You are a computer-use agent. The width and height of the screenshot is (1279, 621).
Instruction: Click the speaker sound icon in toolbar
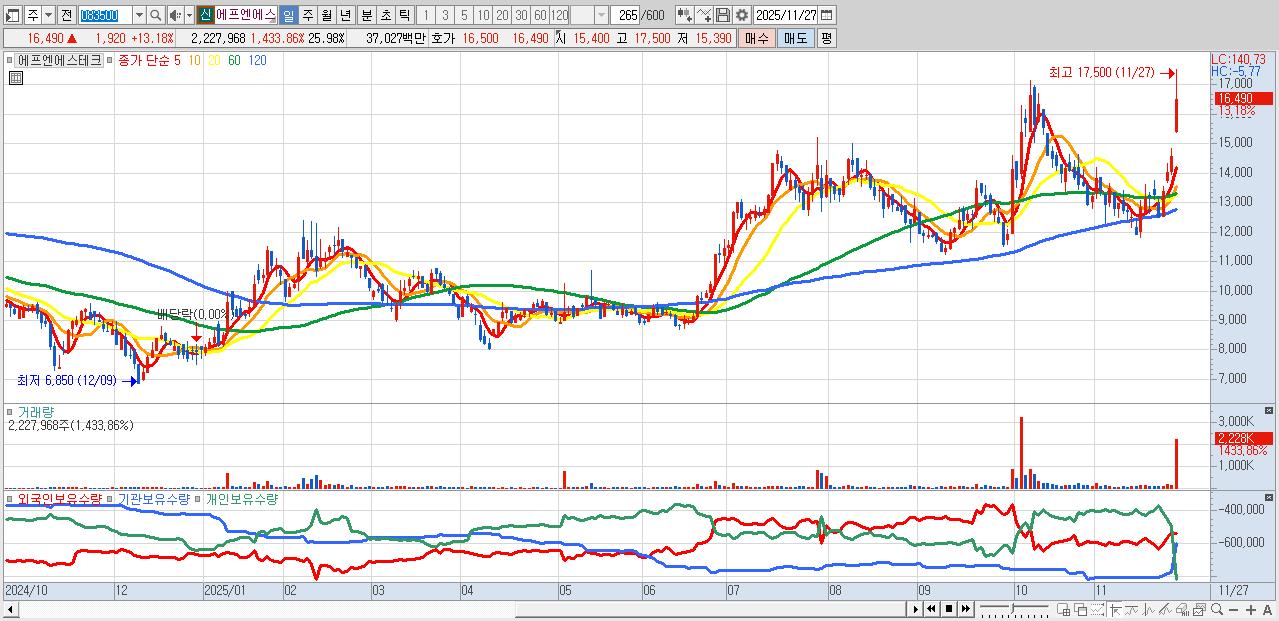(175, 15)
